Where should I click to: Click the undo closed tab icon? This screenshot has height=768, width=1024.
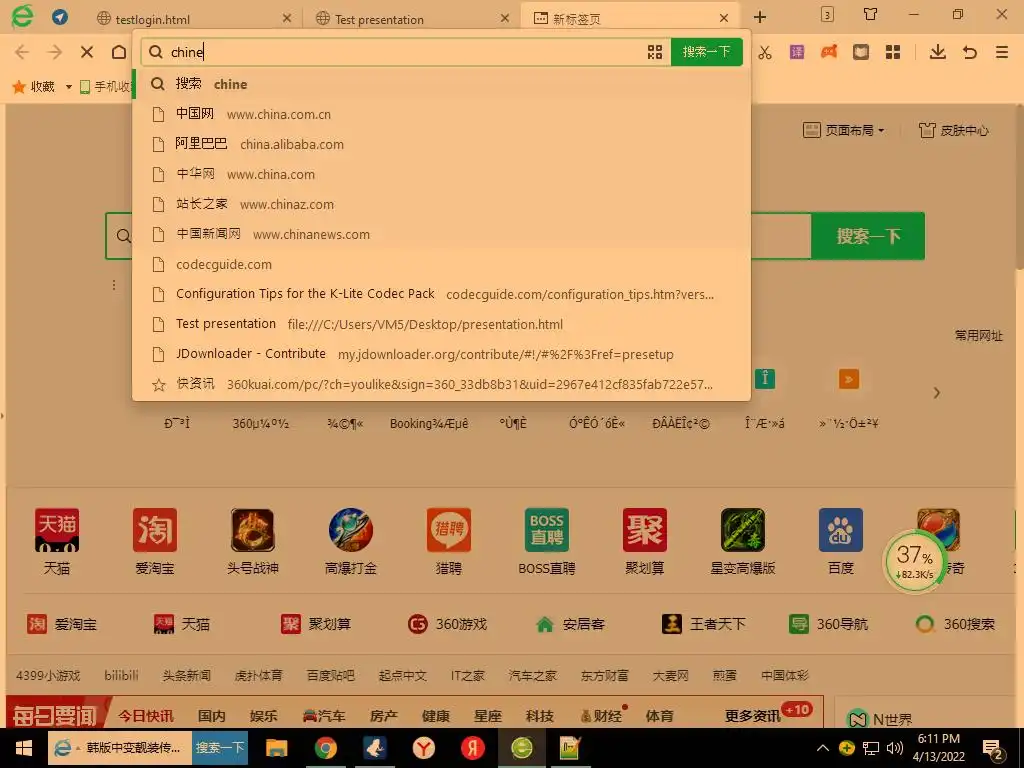pyautogui.click(x=970, y=52)
